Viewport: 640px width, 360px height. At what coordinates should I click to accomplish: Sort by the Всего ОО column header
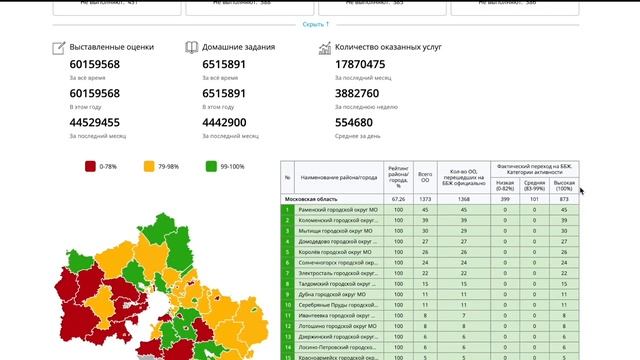coord(425,178)
